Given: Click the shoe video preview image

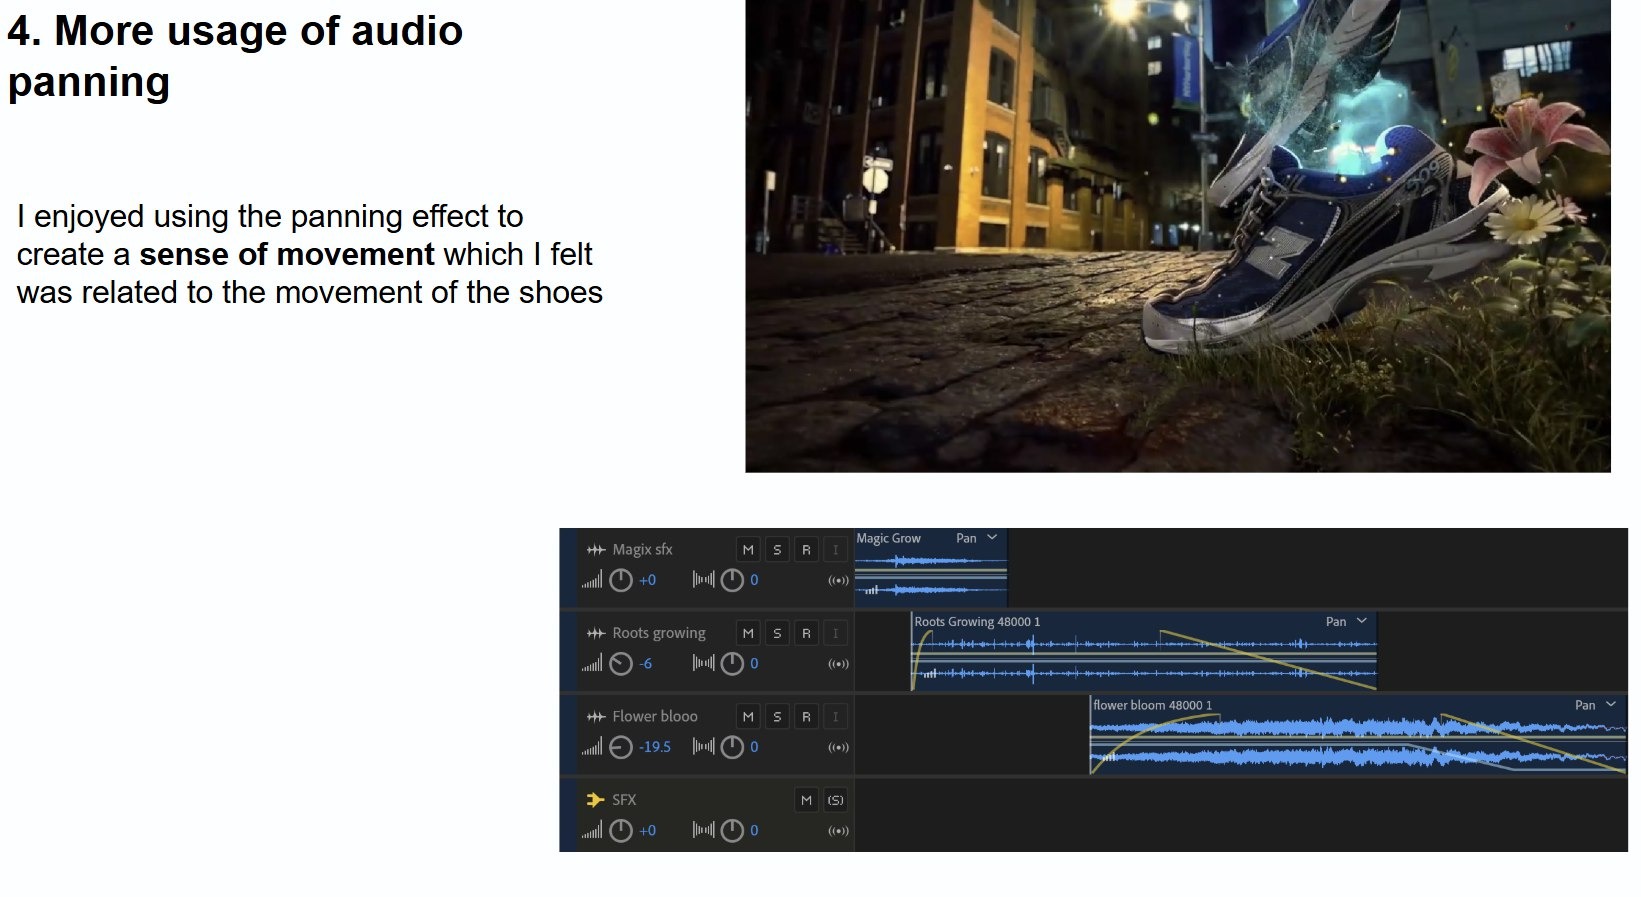Looking at the screenshot, I should [1177, 236].
